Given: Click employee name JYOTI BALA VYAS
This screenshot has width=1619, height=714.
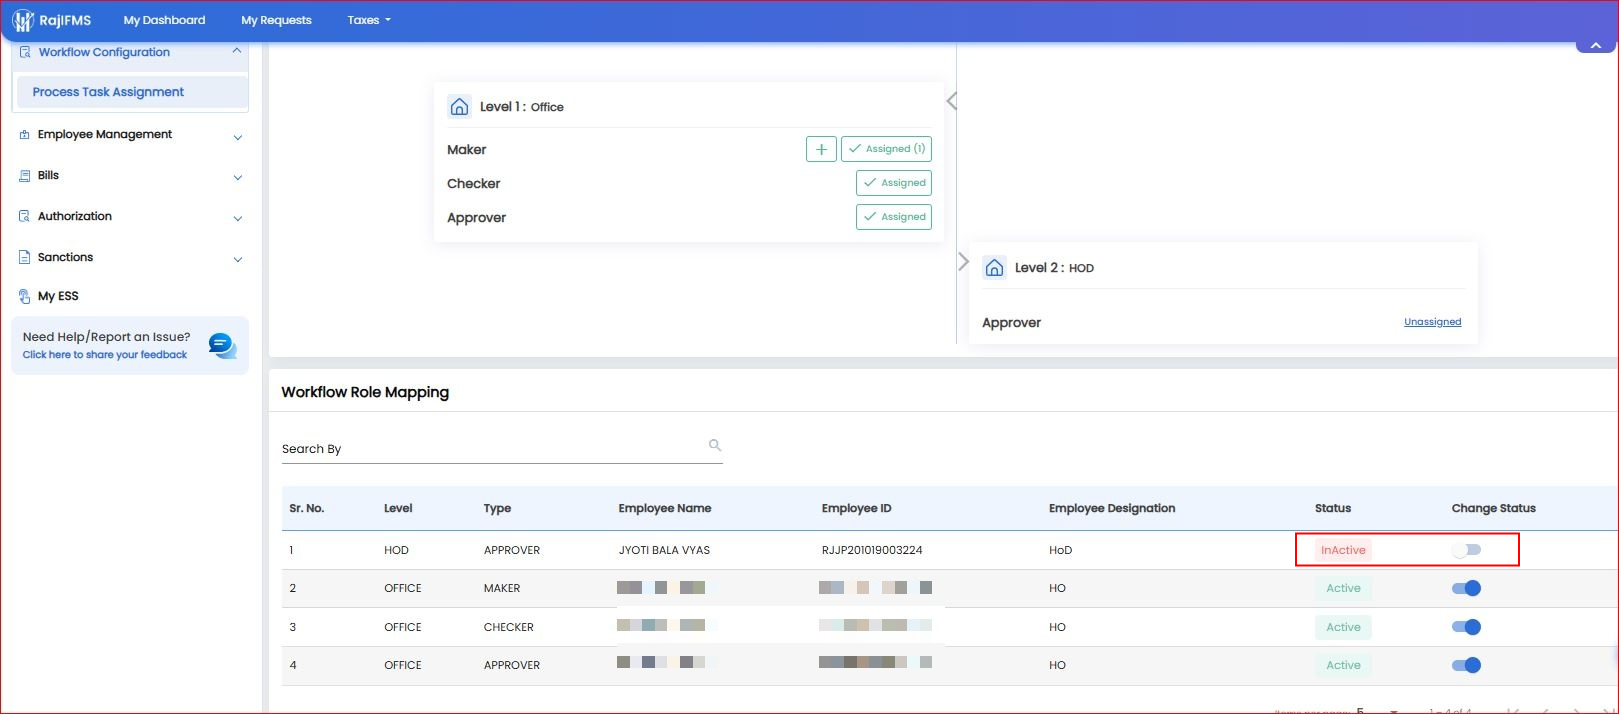Looking at the screenshot, I should point(664,550).
